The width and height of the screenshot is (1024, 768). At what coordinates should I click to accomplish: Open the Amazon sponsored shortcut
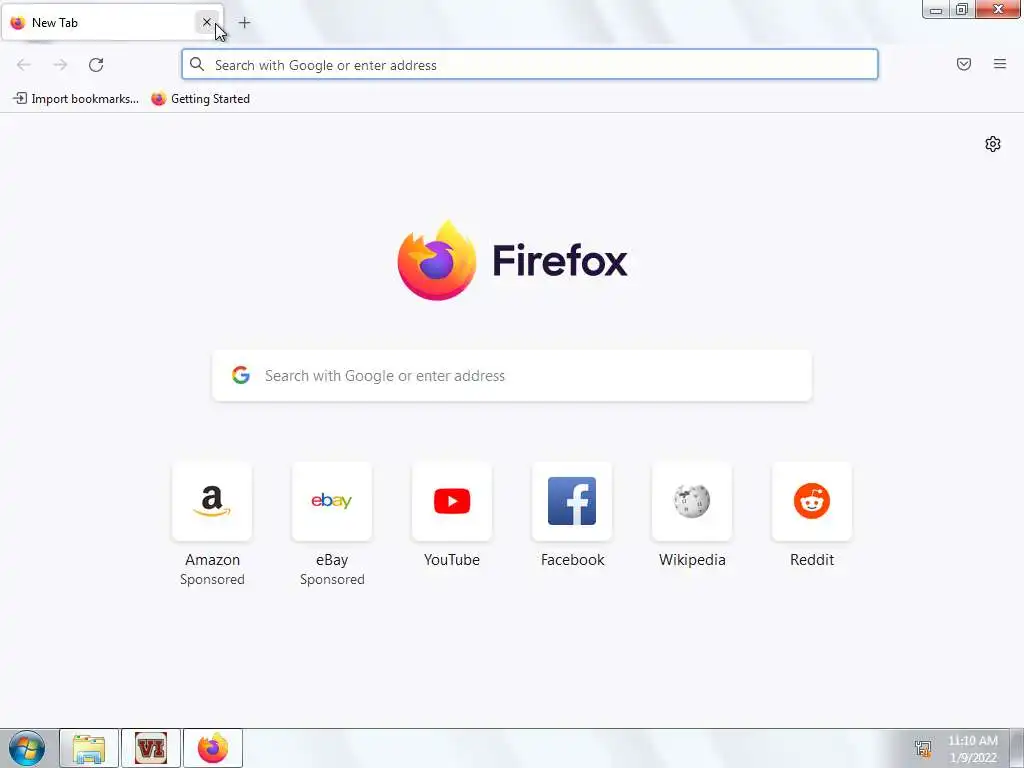212,502
